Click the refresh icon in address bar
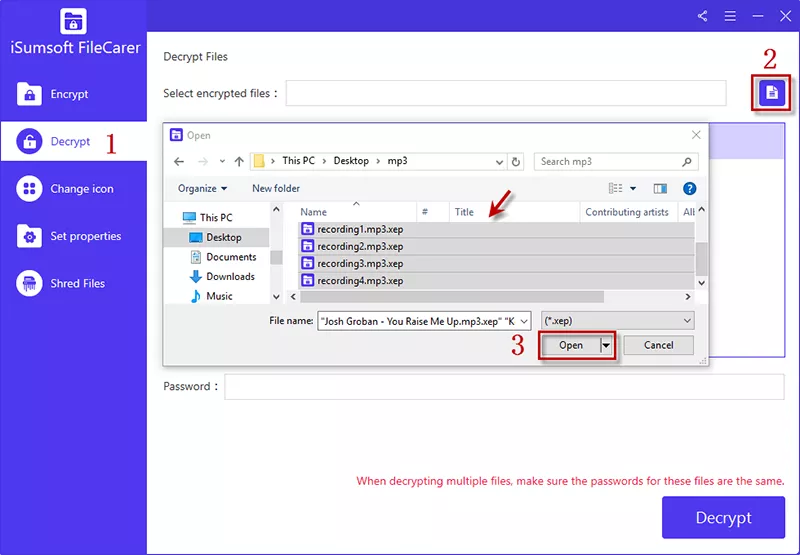Screen dimensions: 800x555 coord(516,161)
